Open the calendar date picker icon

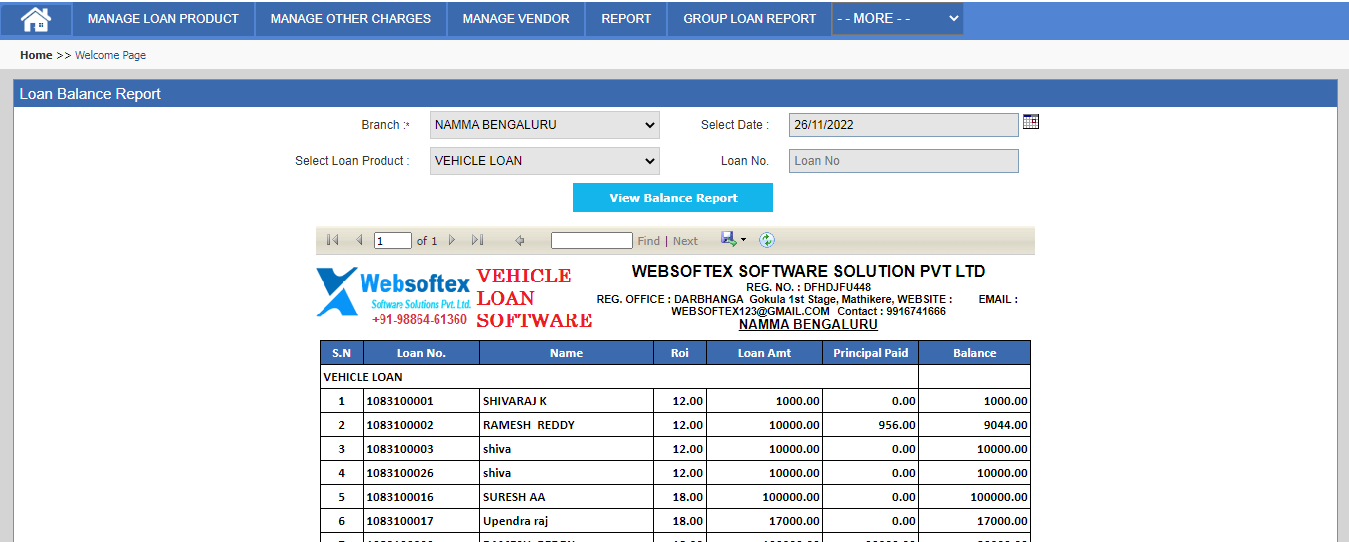(x=1031, y=122)
